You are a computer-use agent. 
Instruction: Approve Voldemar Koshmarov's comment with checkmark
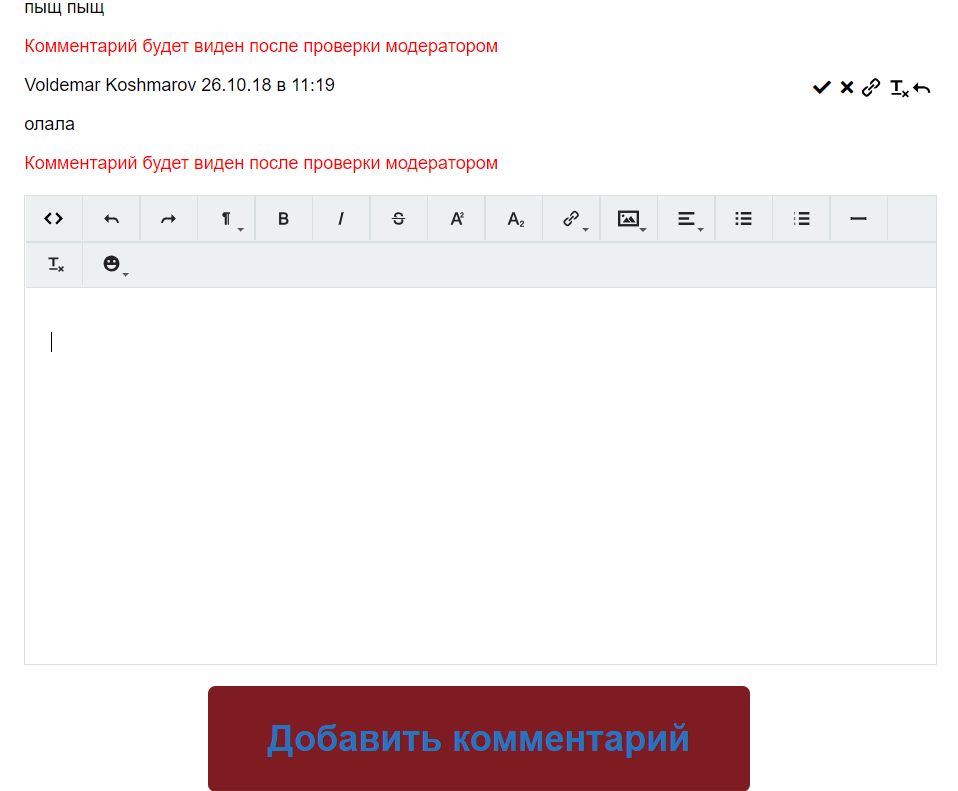click(821, 88)
